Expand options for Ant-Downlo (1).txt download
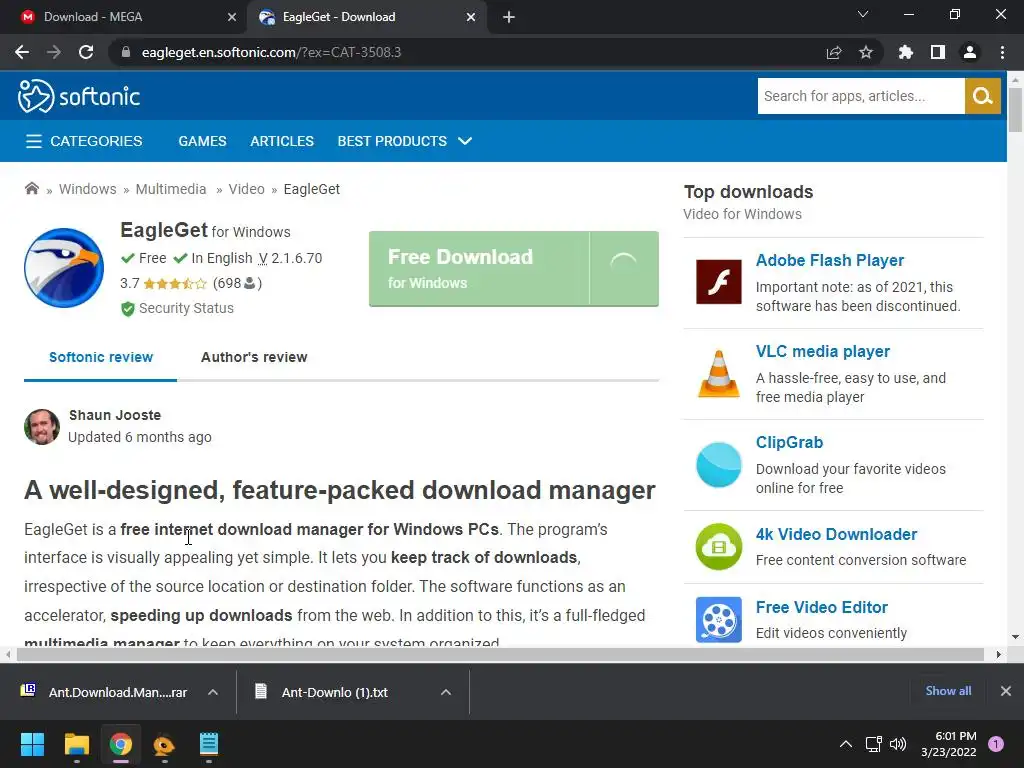1024x768 pixels. click(446, 692)
